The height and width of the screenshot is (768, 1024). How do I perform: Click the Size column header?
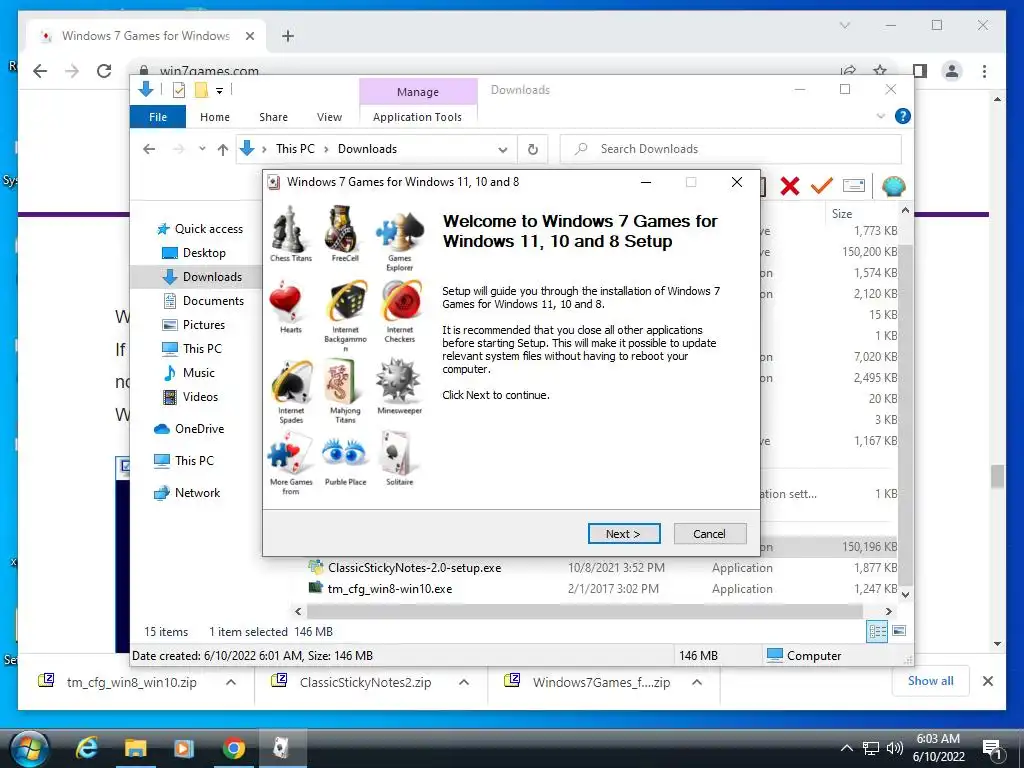[842, 214]
